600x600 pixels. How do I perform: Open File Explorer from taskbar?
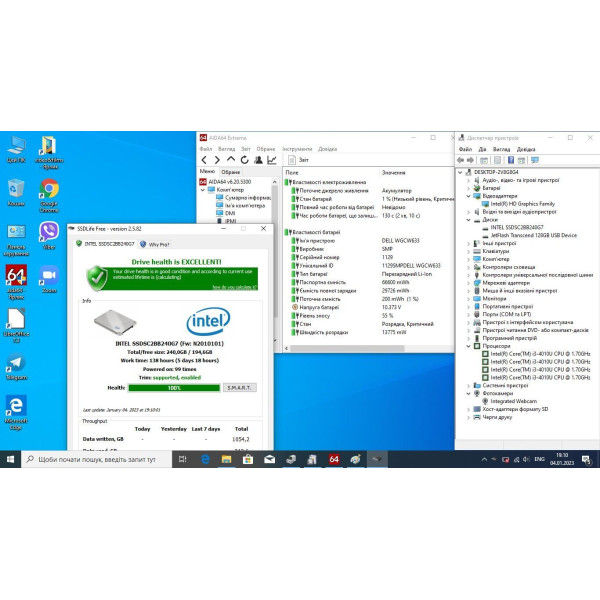point(227,459)
